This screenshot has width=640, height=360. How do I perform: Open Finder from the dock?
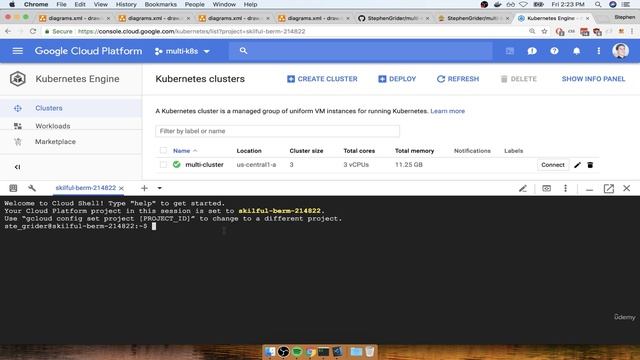point(270,351)
